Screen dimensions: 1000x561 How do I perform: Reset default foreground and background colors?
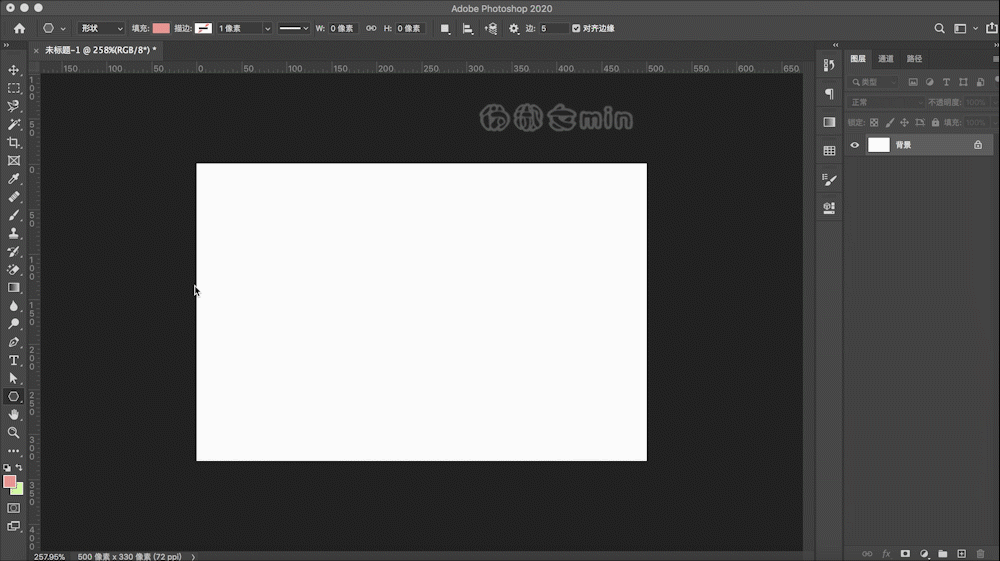coord(7,467)
